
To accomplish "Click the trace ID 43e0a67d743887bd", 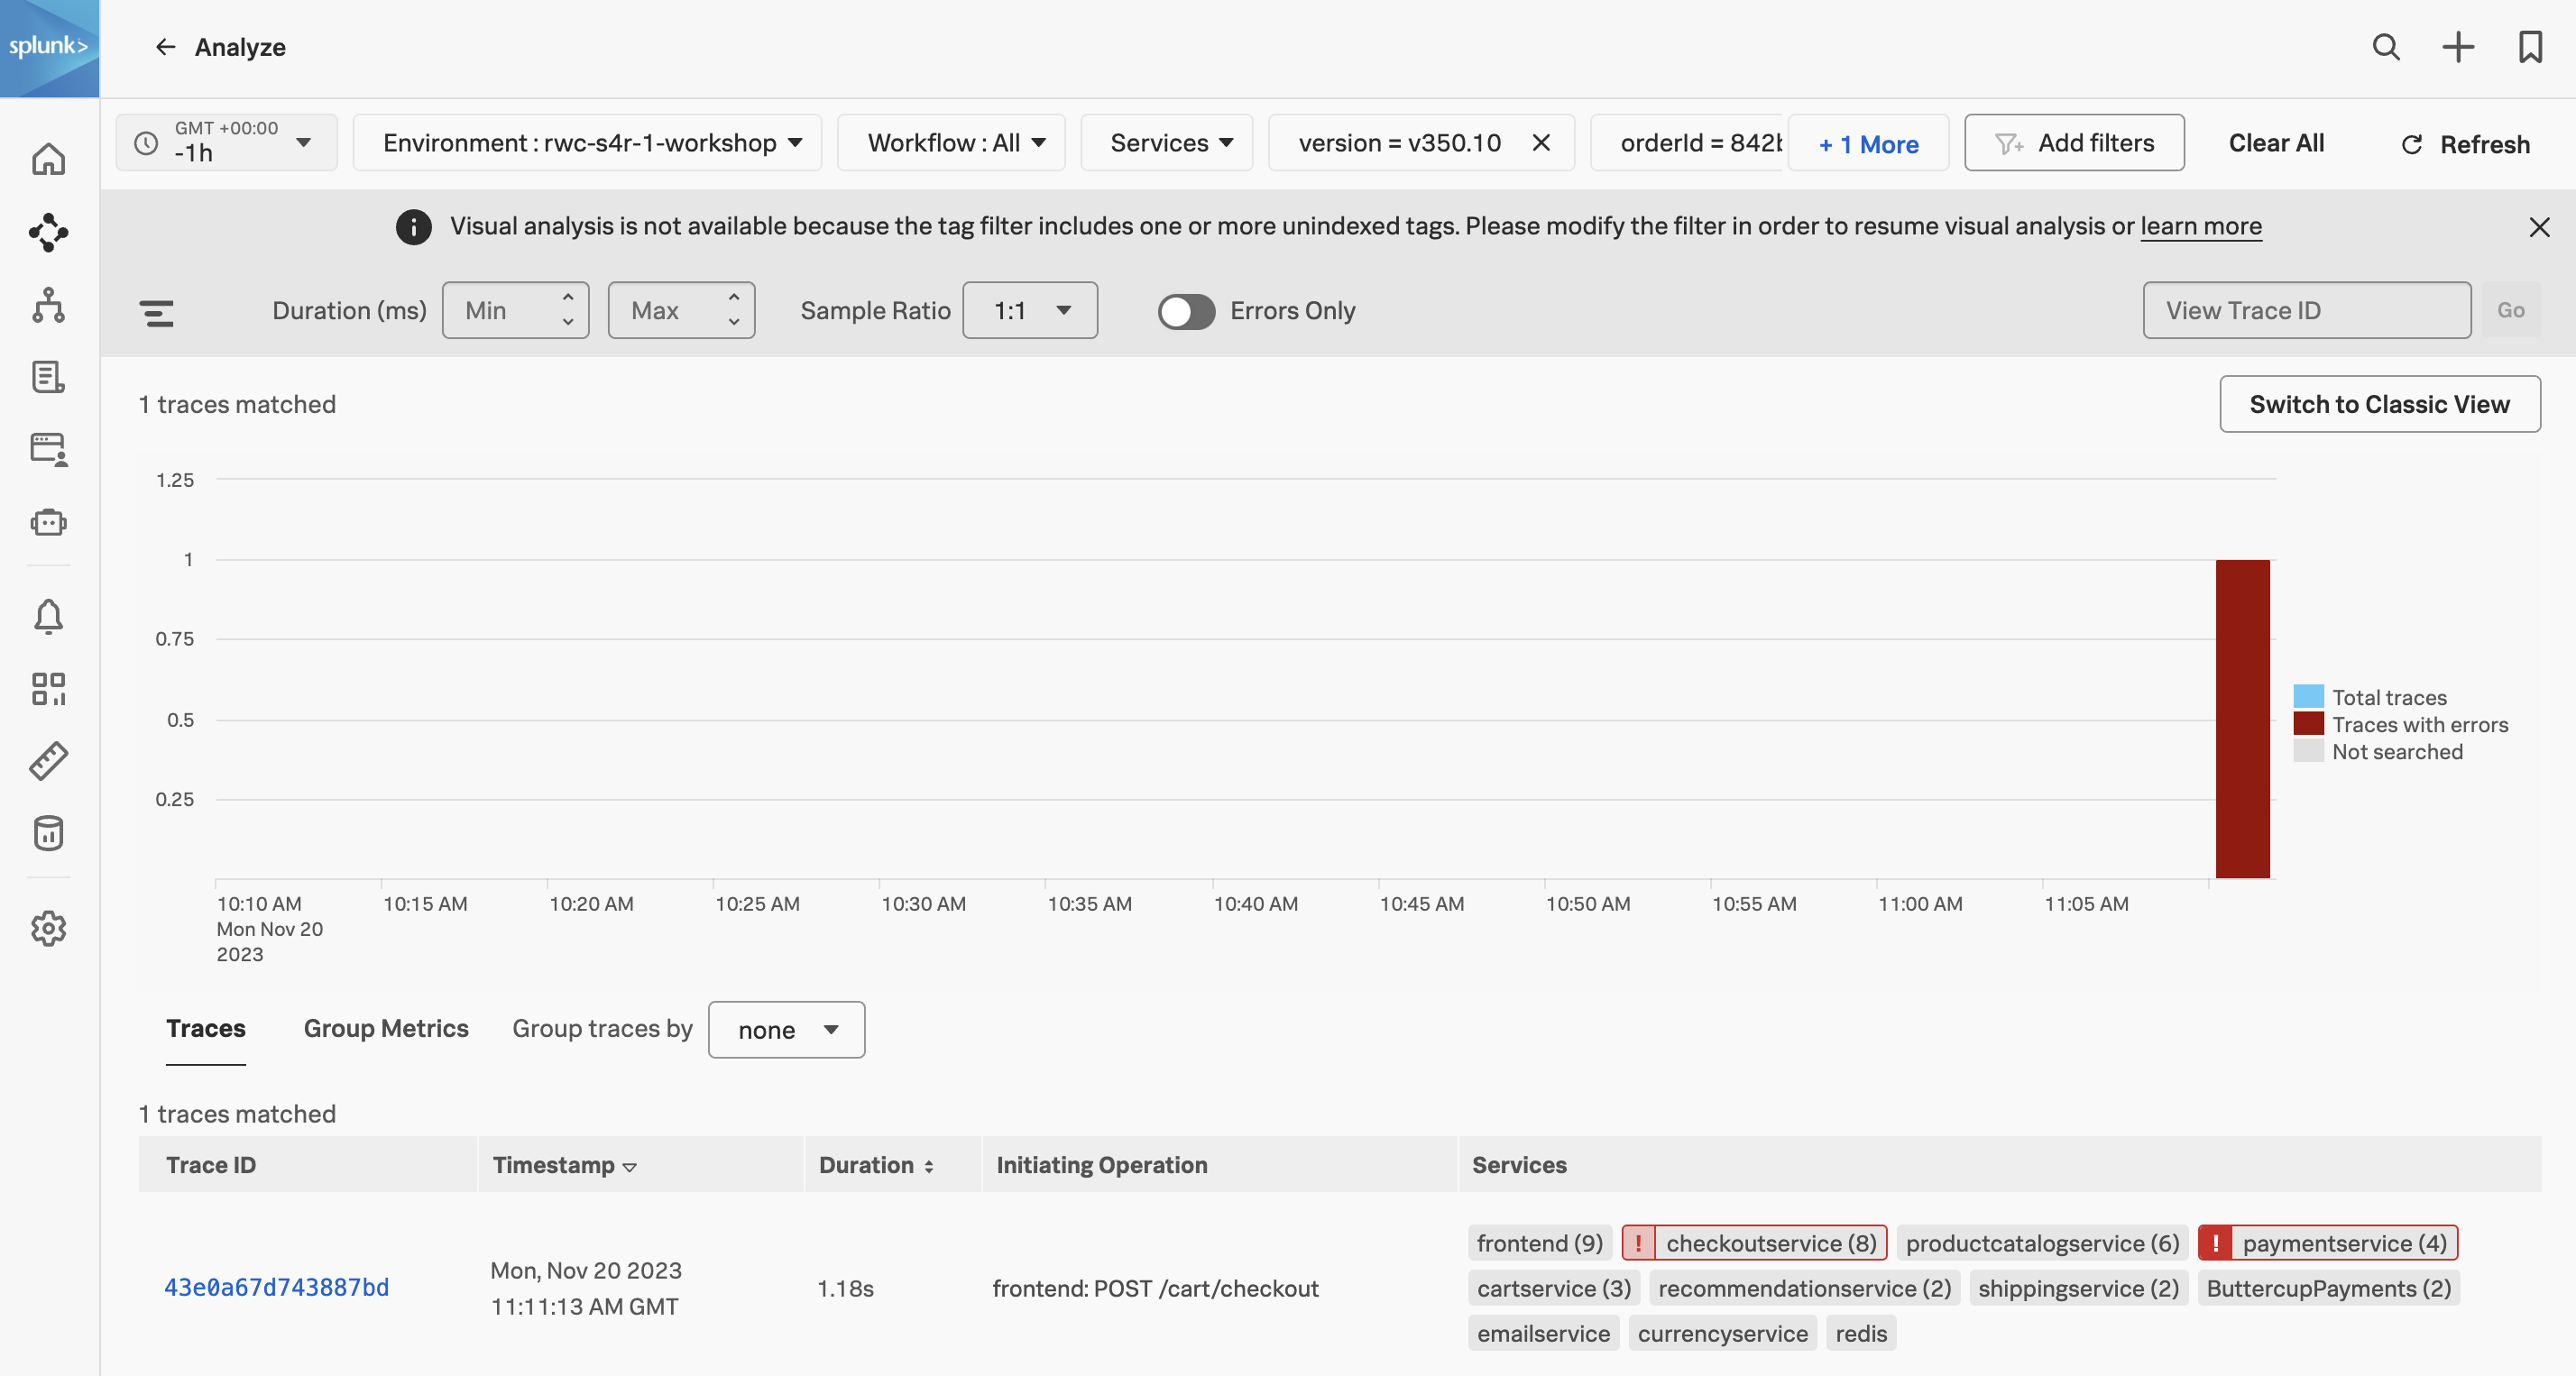I will [276, 1286].
